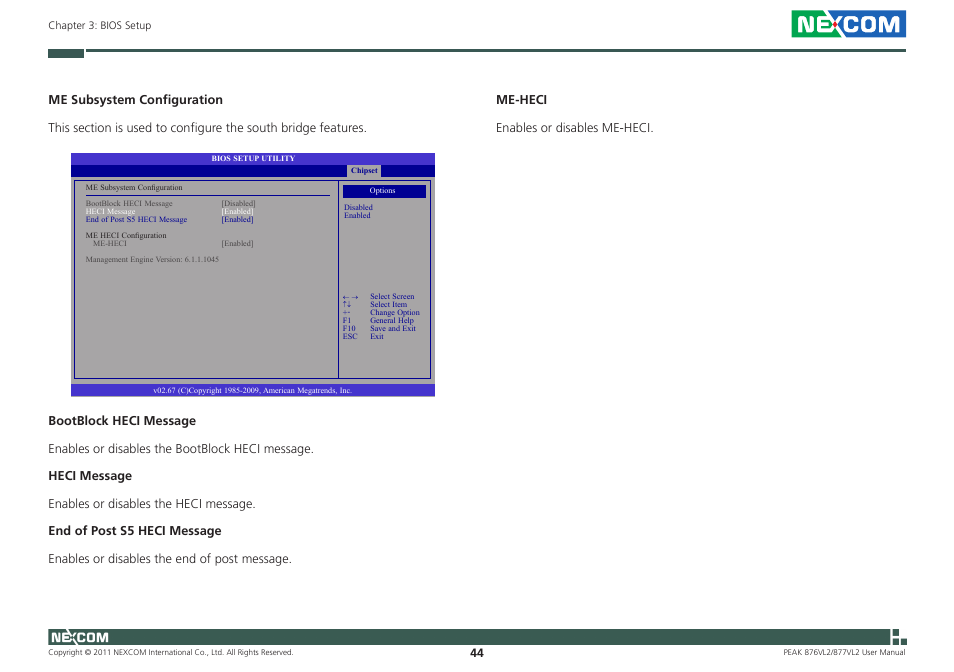Click the BootBlock HECI Message heading
This screenshot has width=954, height=672.
click(122, 421)
